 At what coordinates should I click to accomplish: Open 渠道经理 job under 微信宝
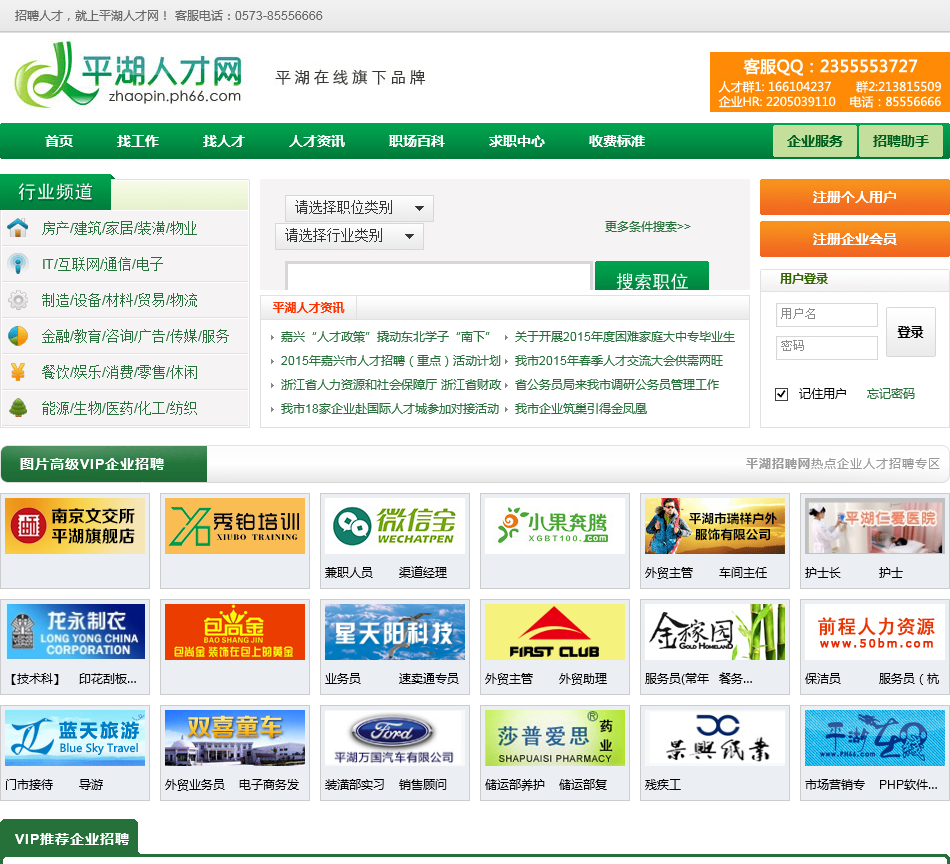click(423, 573)
